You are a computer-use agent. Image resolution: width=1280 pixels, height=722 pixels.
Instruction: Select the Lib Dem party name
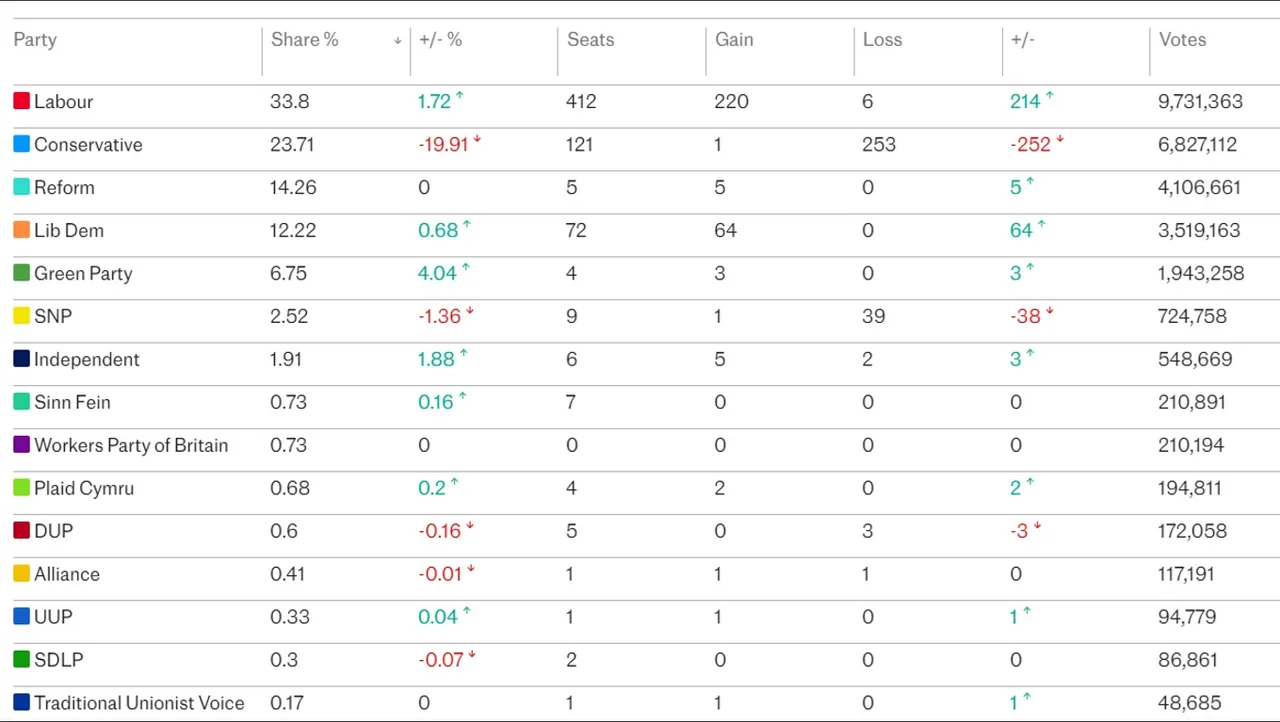[x=69, y=231]
